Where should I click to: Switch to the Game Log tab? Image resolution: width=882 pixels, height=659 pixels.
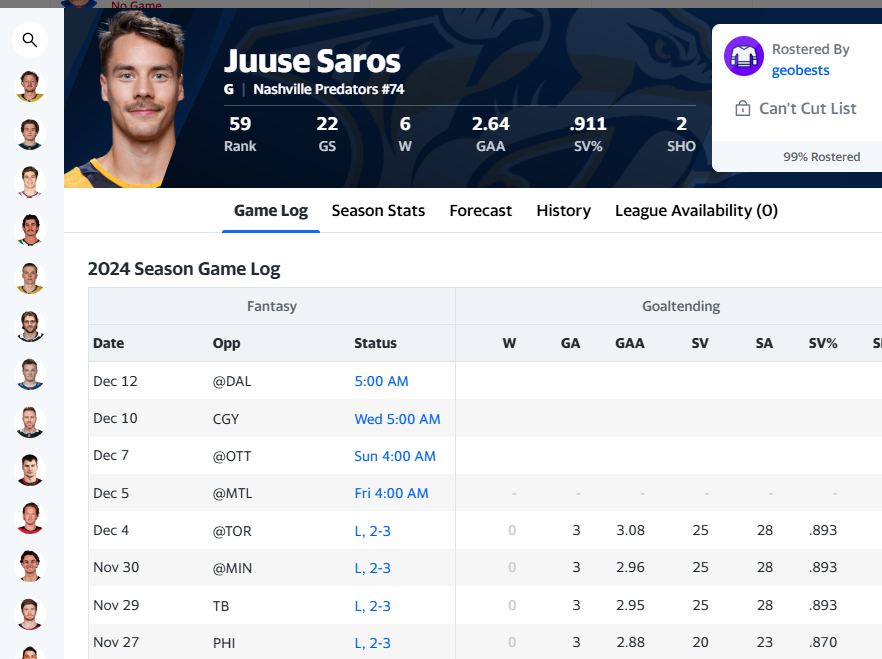271,211
